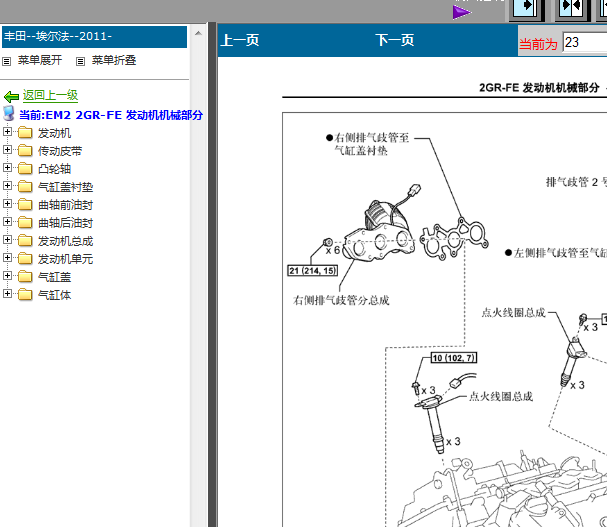Click 右侧排气歧管至气缸盖衬垫 diagram label
The height and width of the screenshot is (527, 607).
[367, 144]
